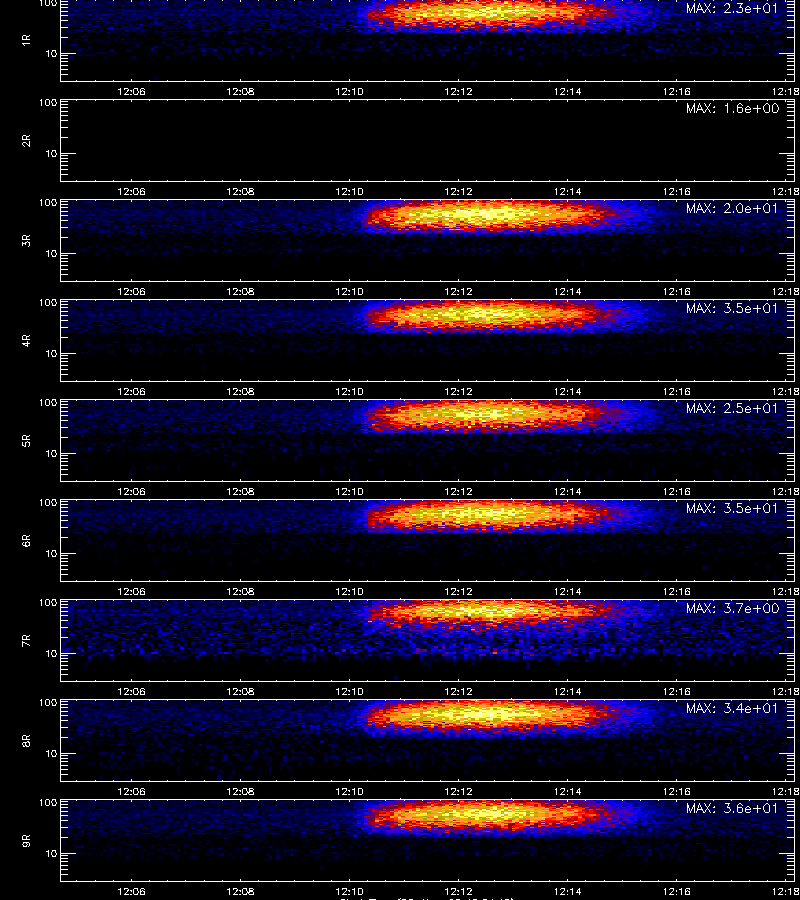800x900 pixels.
Task: Click the '10' y-axis label of panel 1R
Action: (52, 54)
